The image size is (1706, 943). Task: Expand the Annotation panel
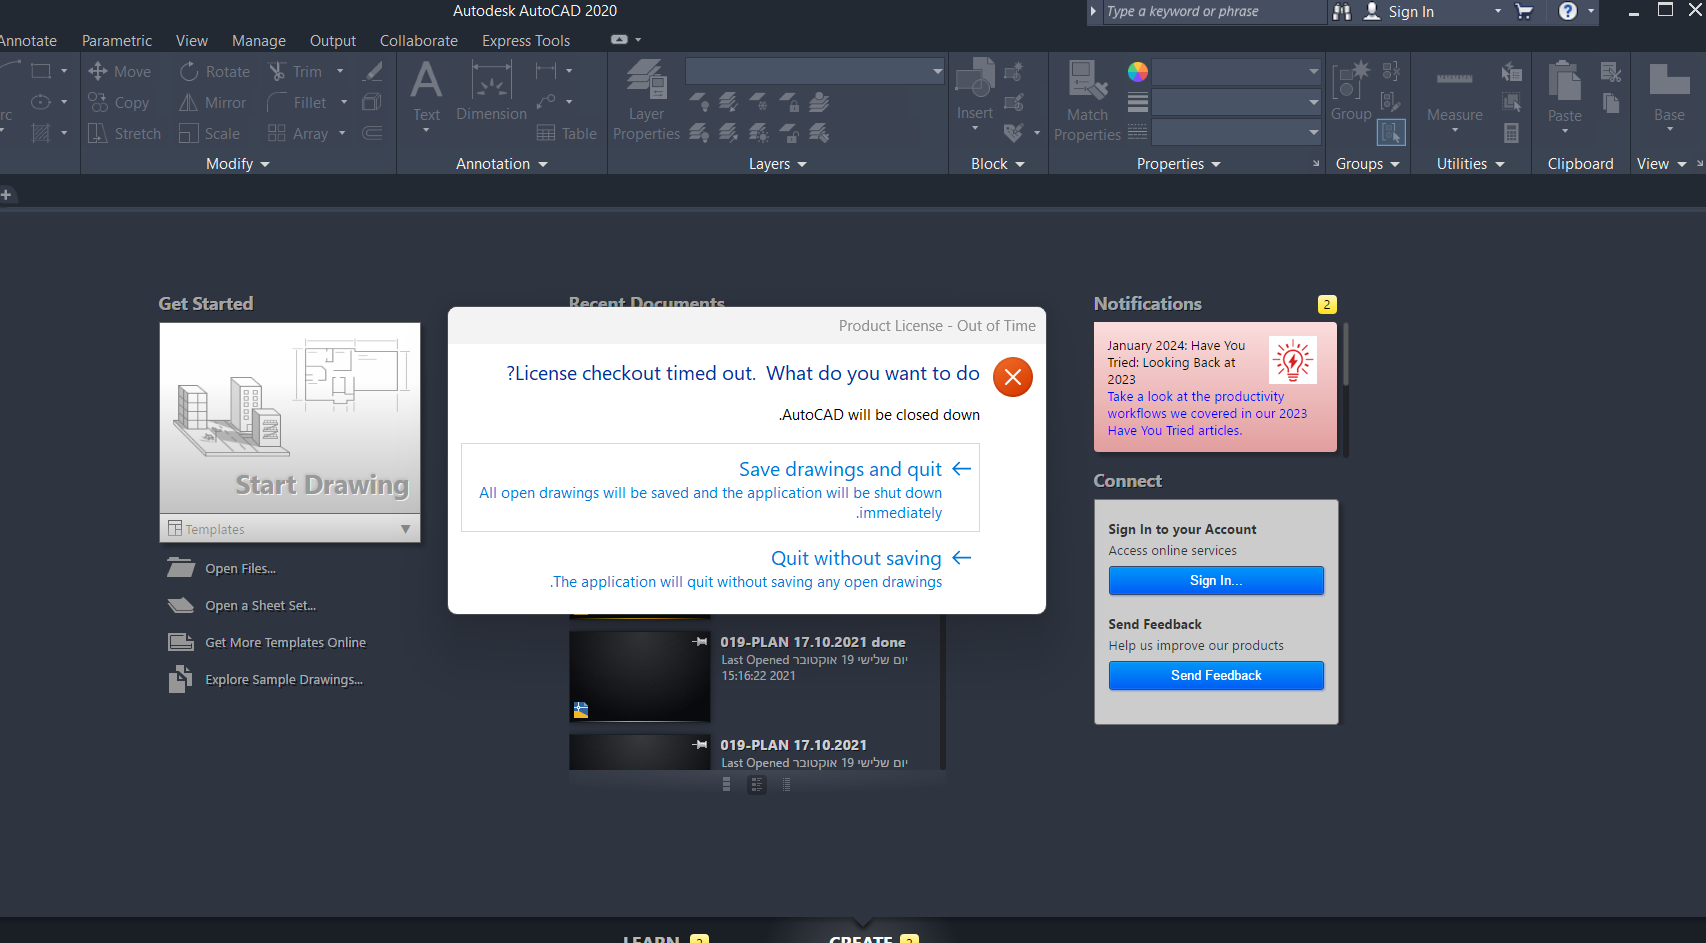(x=502, y=164)
